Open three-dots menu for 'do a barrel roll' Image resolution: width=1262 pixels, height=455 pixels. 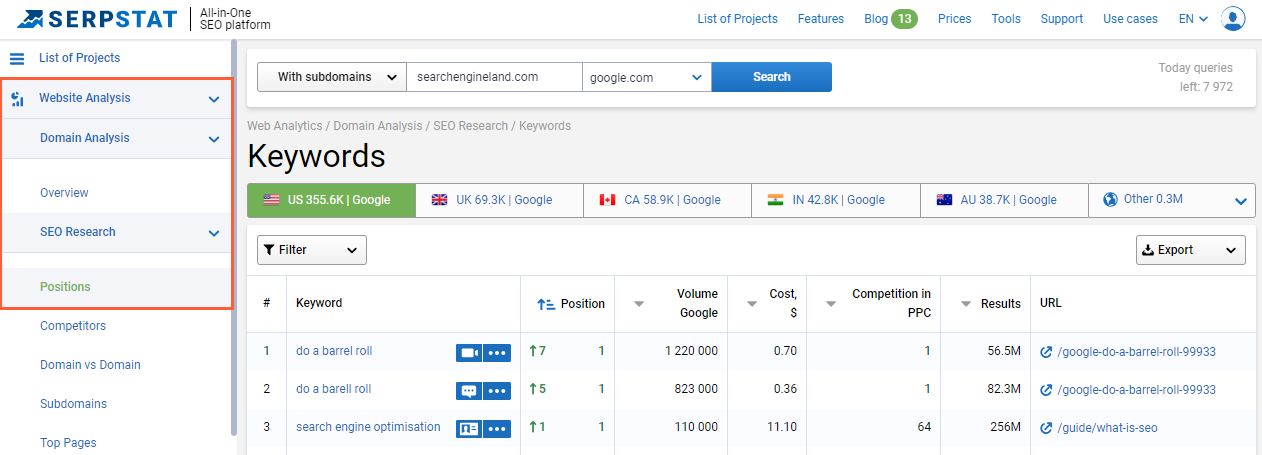click(x=497, y=352)
